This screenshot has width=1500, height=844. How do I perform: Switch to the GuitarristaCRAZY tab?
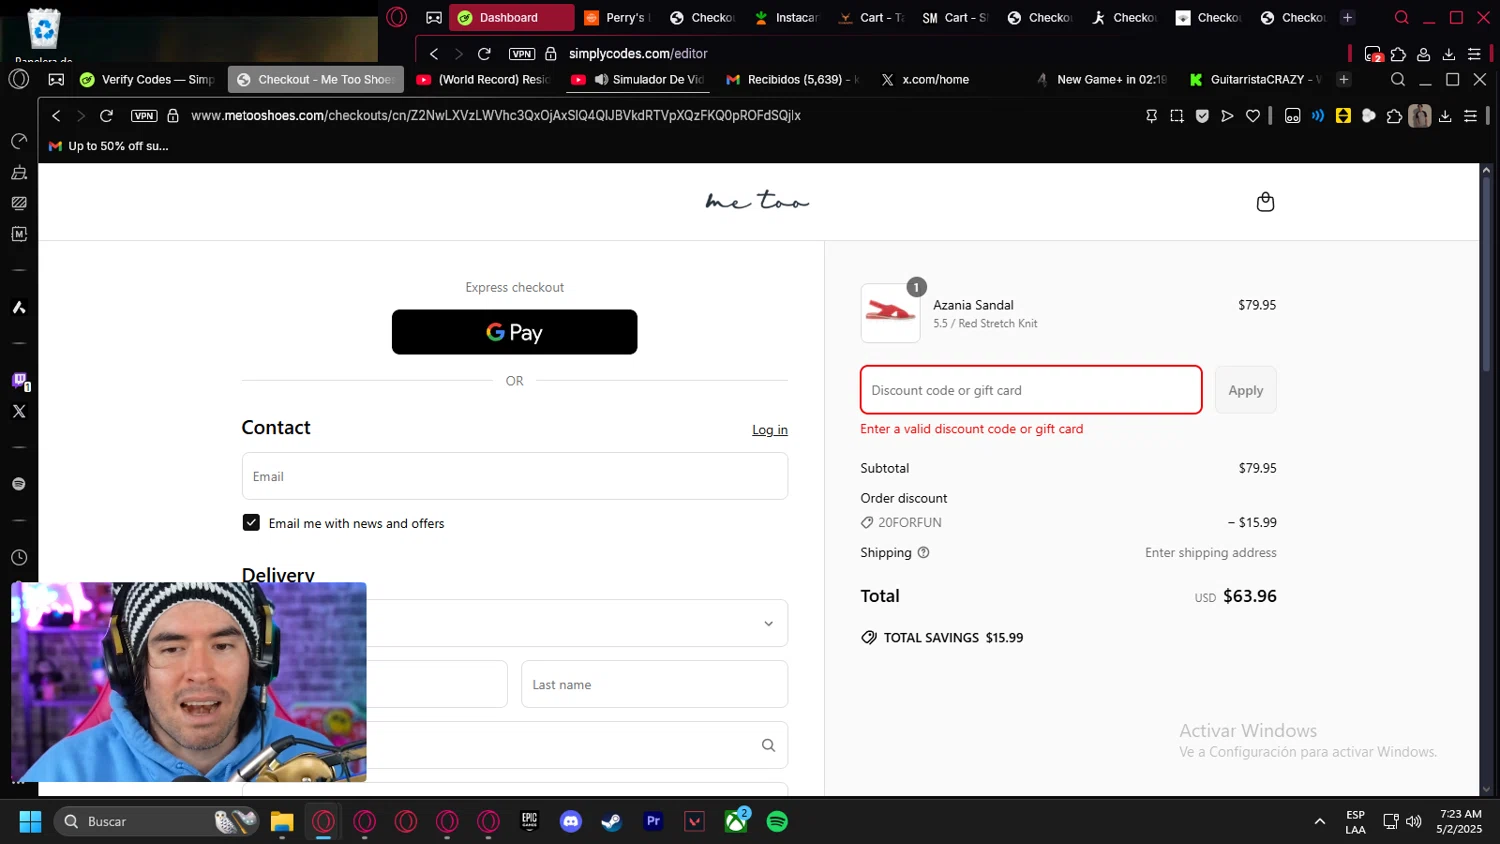tap(1256, 80)
